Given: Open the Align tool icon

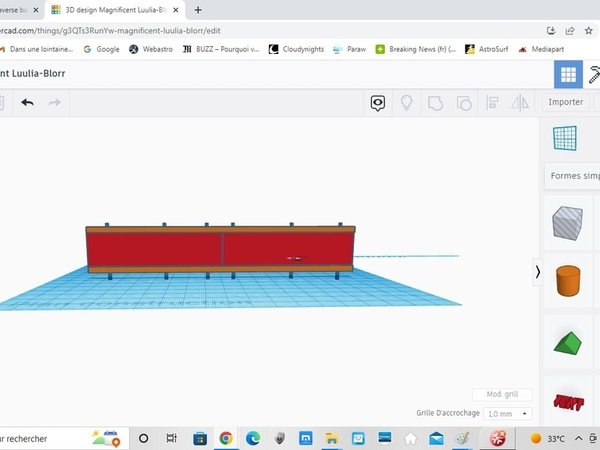Looking at the screenshot, I should [x=492, y=102].
